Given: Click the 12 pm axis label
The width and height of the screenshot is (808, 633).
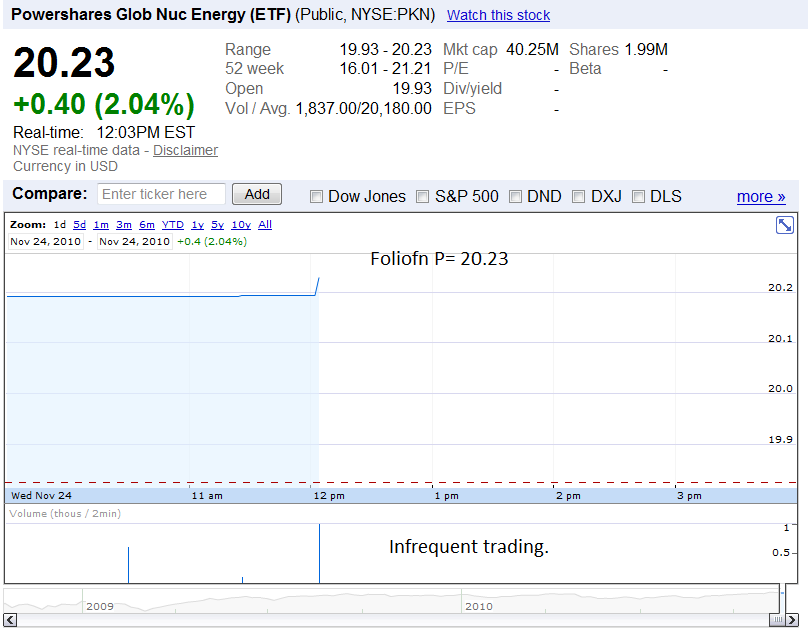Looking at the screenshot, I should pos(329,496).
